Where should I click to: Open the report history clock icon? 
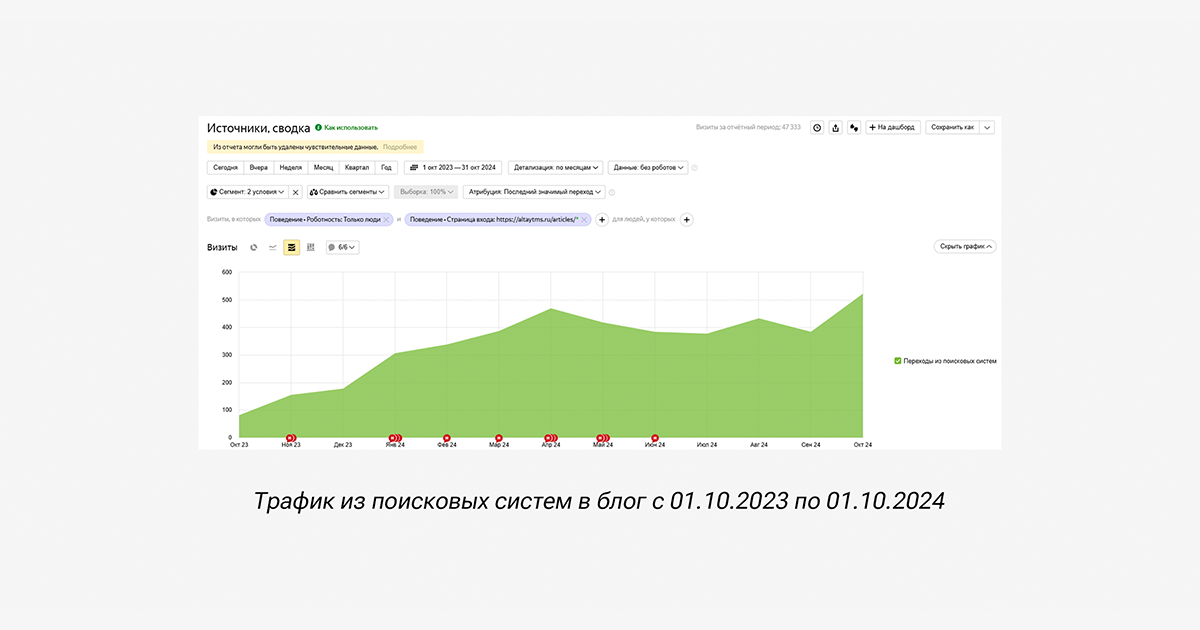[x=817, y=128]
